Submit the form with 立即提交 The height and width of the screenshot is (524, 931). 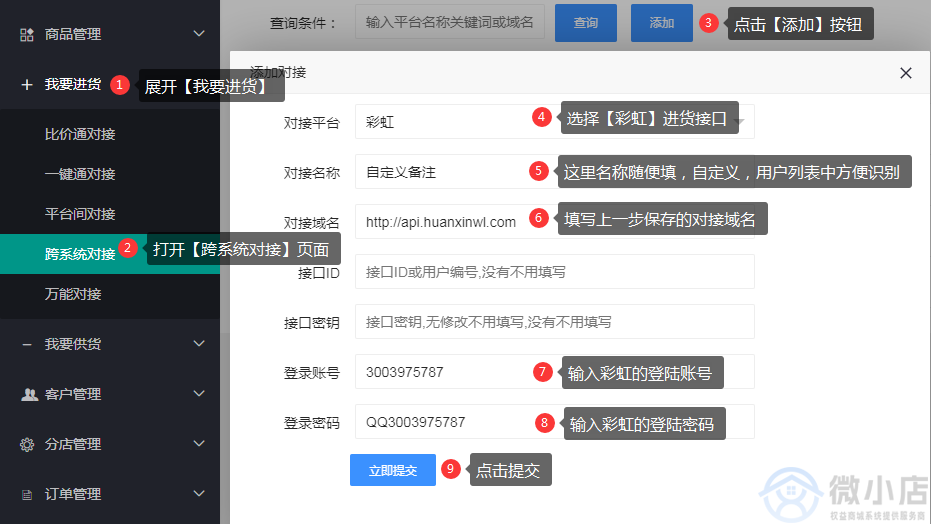pos(392,470)
